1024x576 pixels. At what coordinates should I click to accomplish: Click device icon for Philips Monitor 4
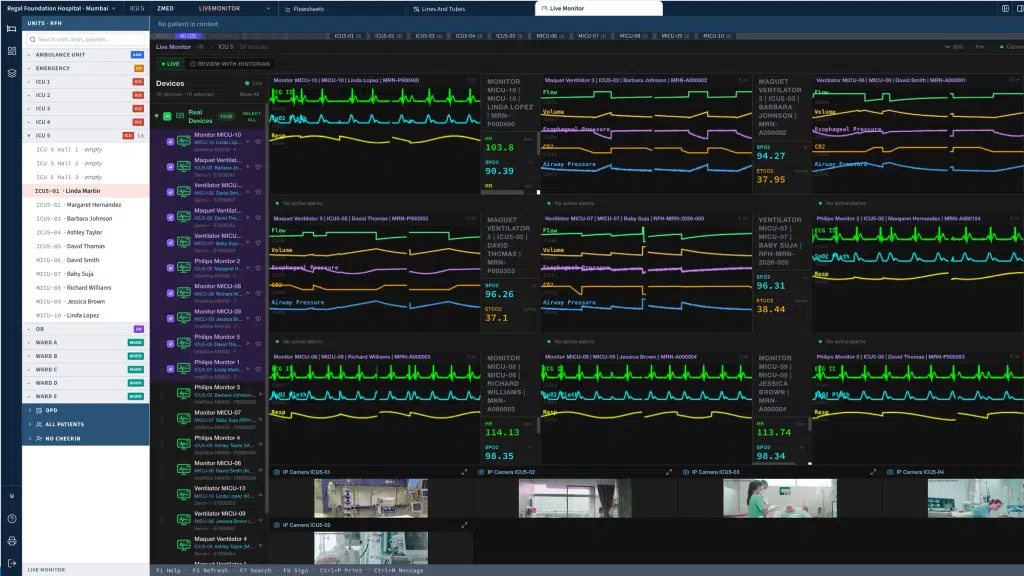[x=184, y=444]
